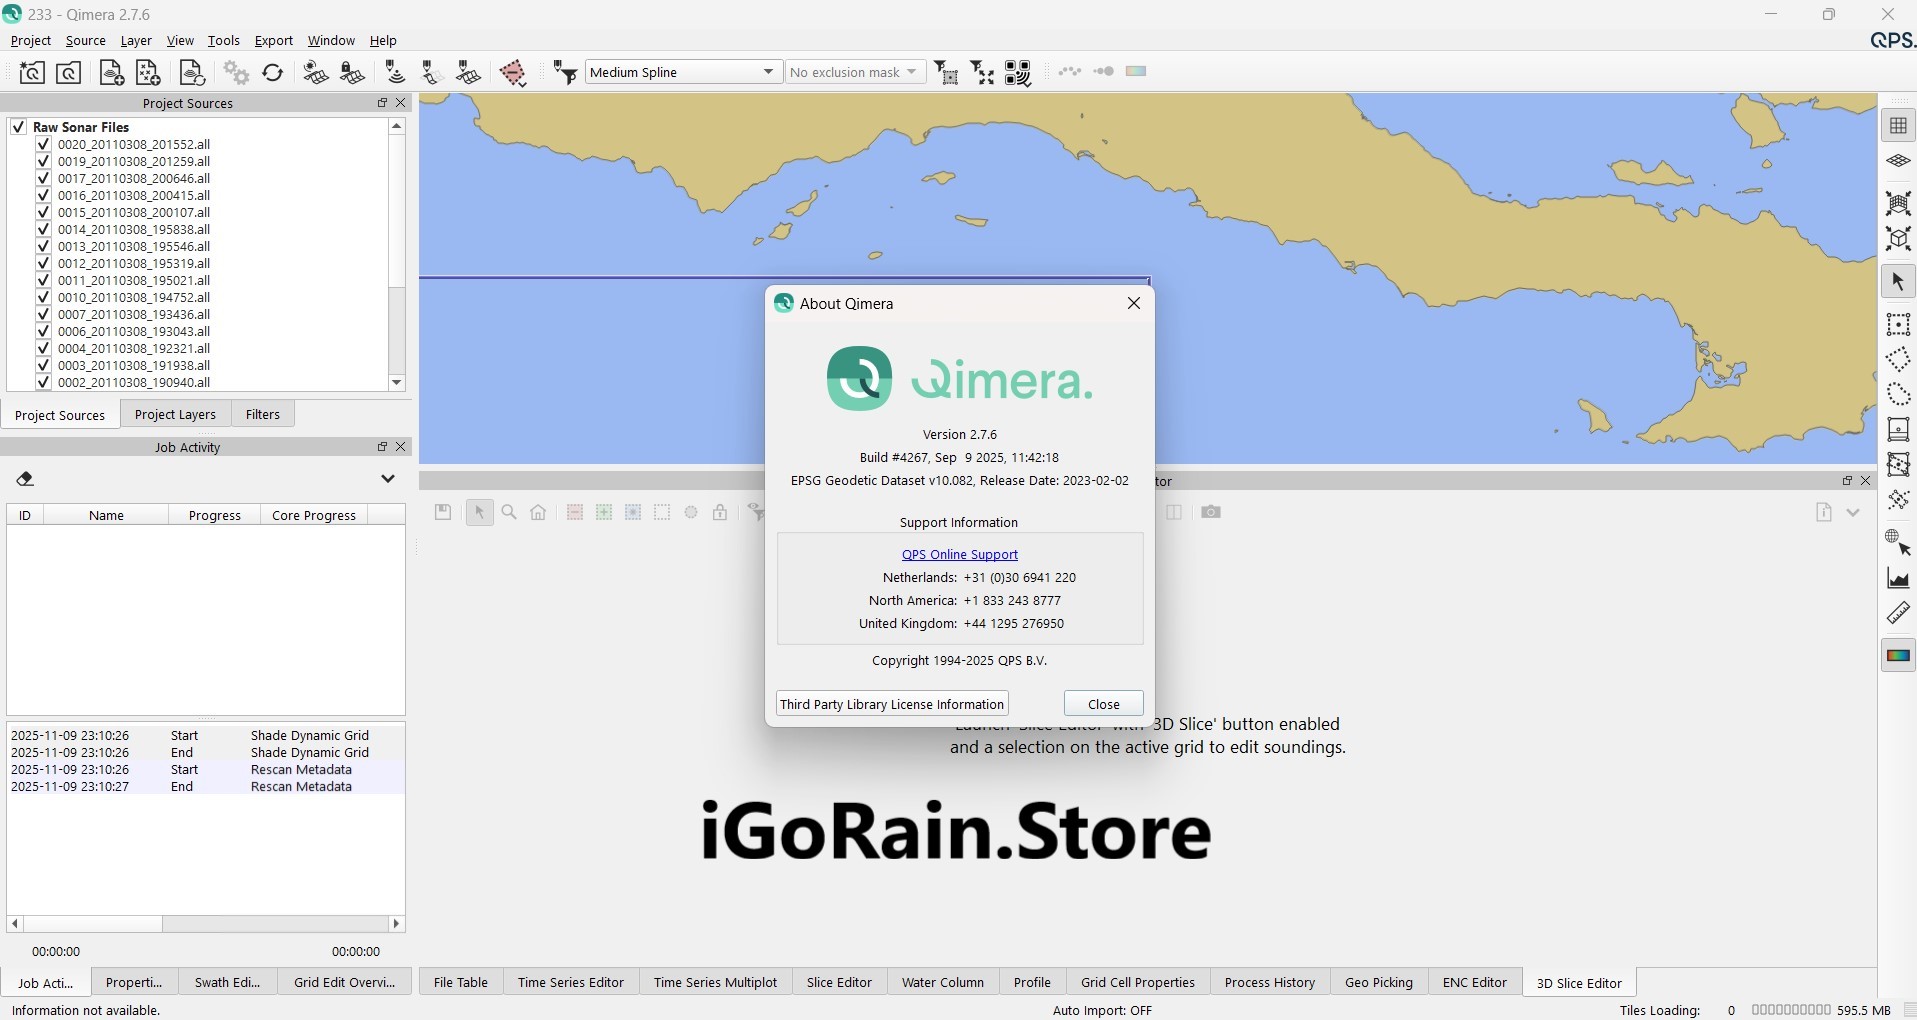Uncheck the 0020_20110308_201552.all sonar file

pos(43,144)
